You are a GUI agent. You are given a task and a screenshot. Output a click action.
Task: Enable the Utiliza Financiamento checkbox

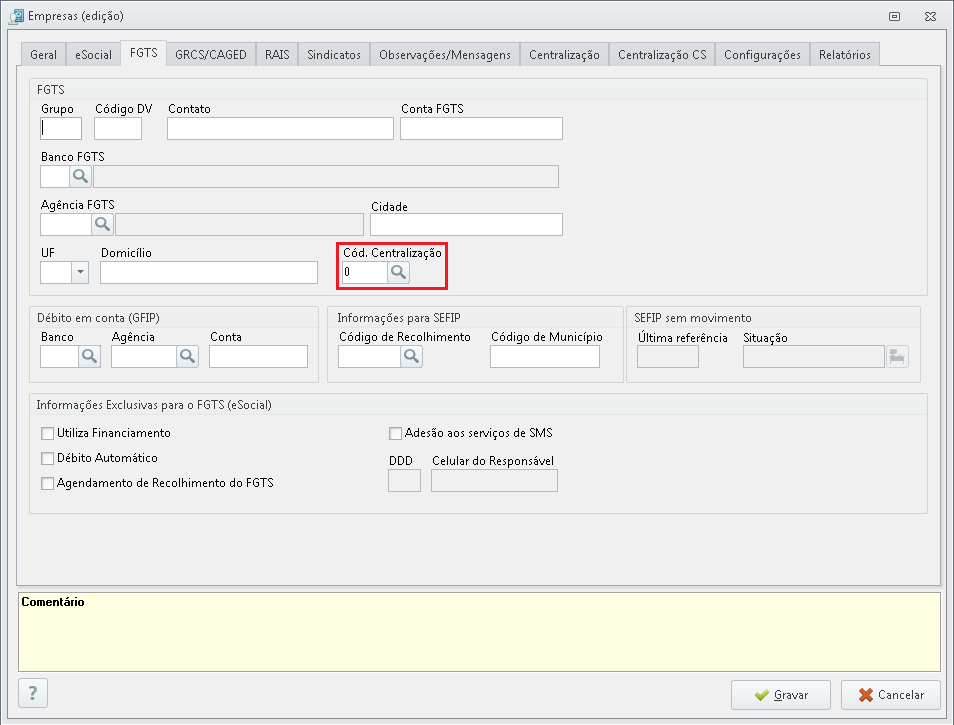(x=47, y=433)
